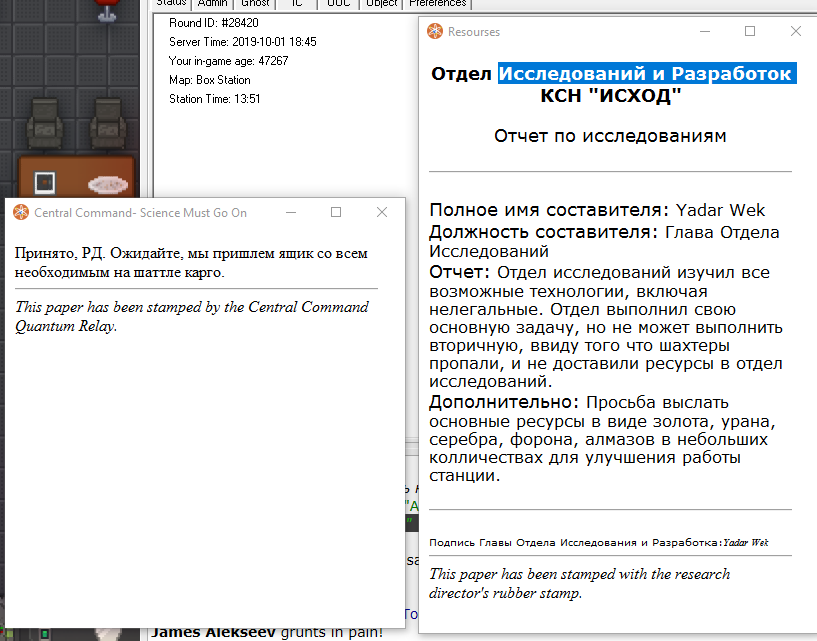This screenshot has height=641, width=817.
Task: Close the Central Command paper window
Action: click(381, 212)
